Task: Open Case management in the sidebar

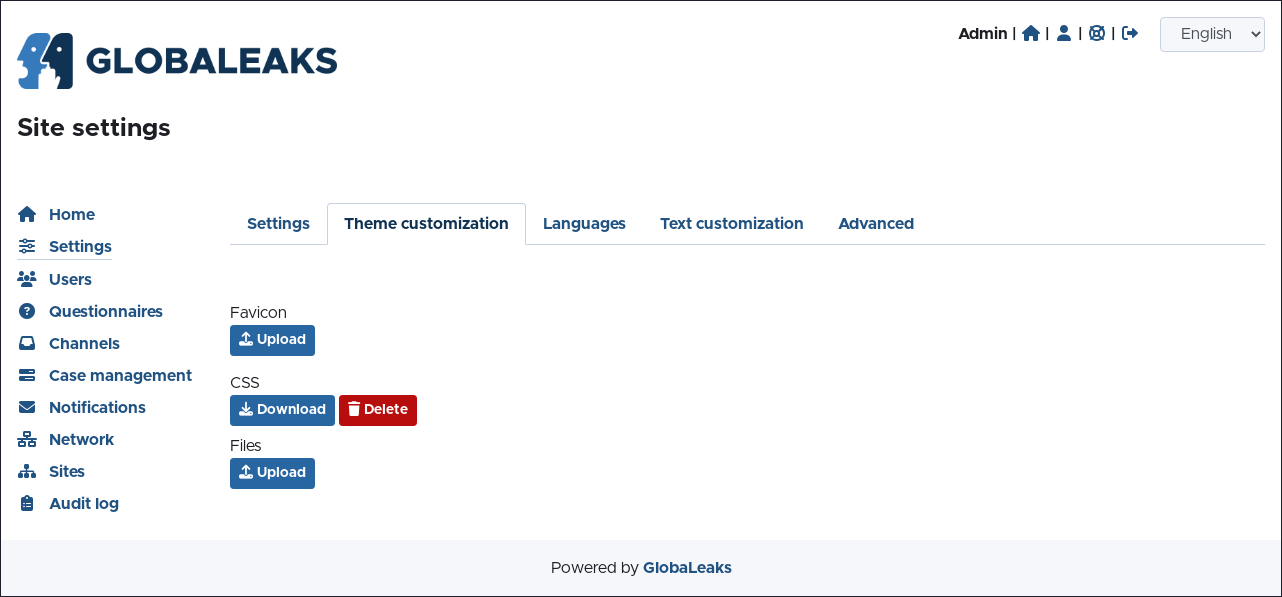Action: pos(120,375)
